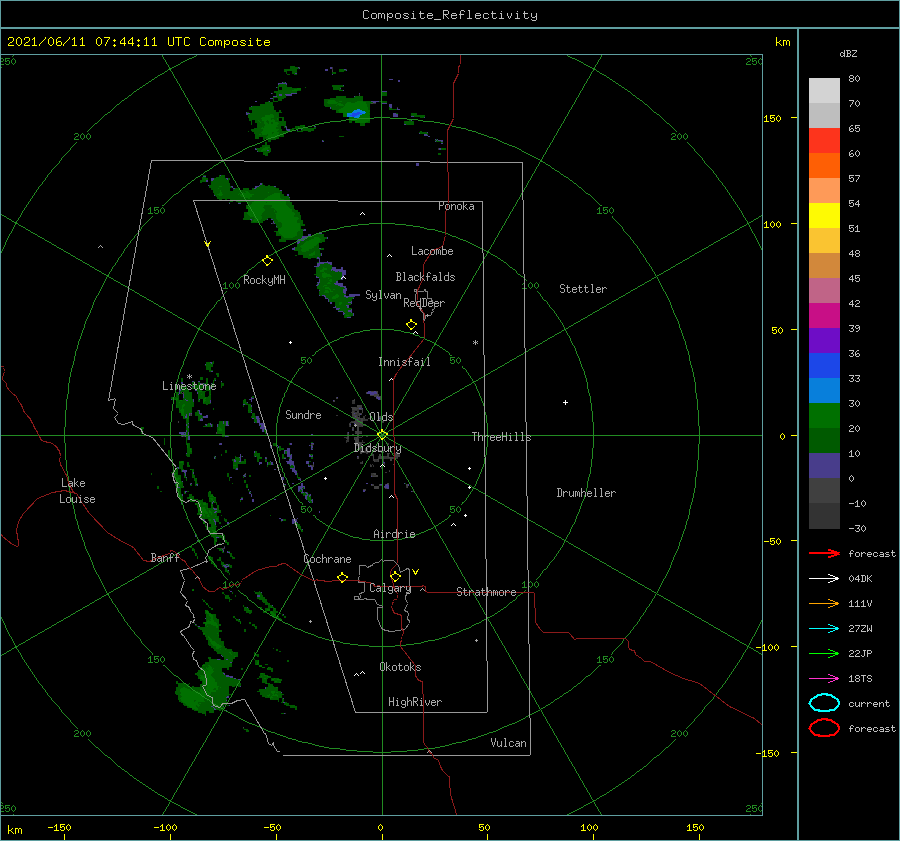Click the Didsbury label

click(377, 448)
